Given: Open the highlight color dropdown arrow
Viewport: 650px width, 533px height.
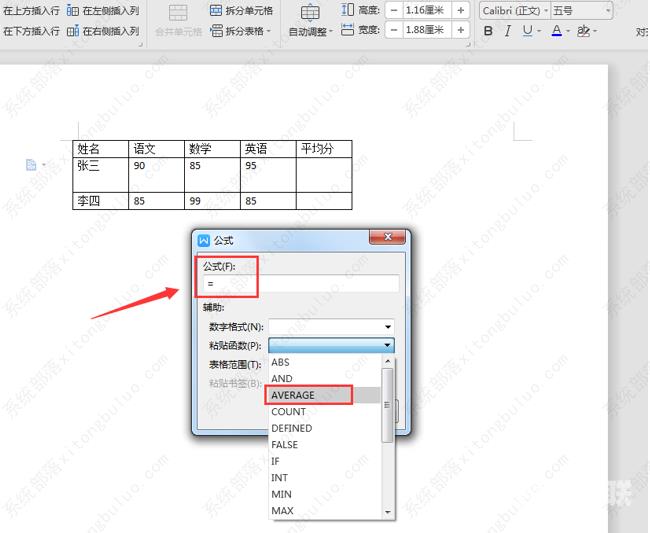Looking at the screenshot, I should coord(595,31).
